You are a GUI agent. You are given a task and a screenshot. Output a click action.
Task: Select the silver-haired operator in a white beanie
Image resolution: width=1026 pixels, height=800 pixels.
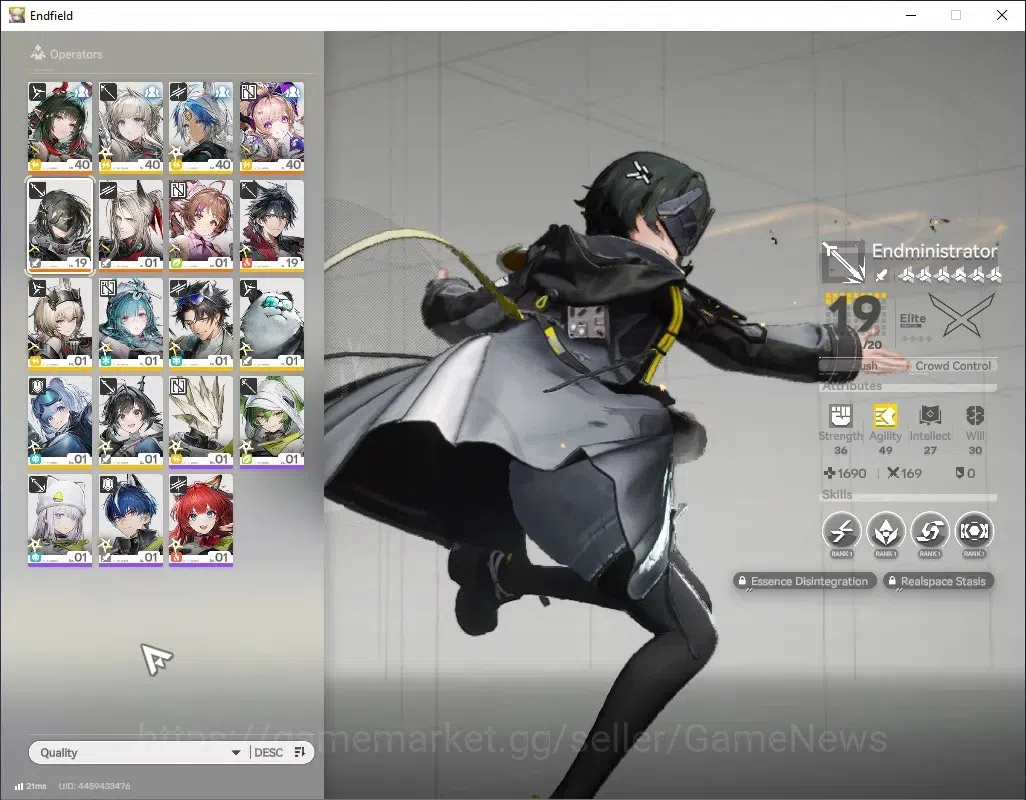tap(60, 520)
